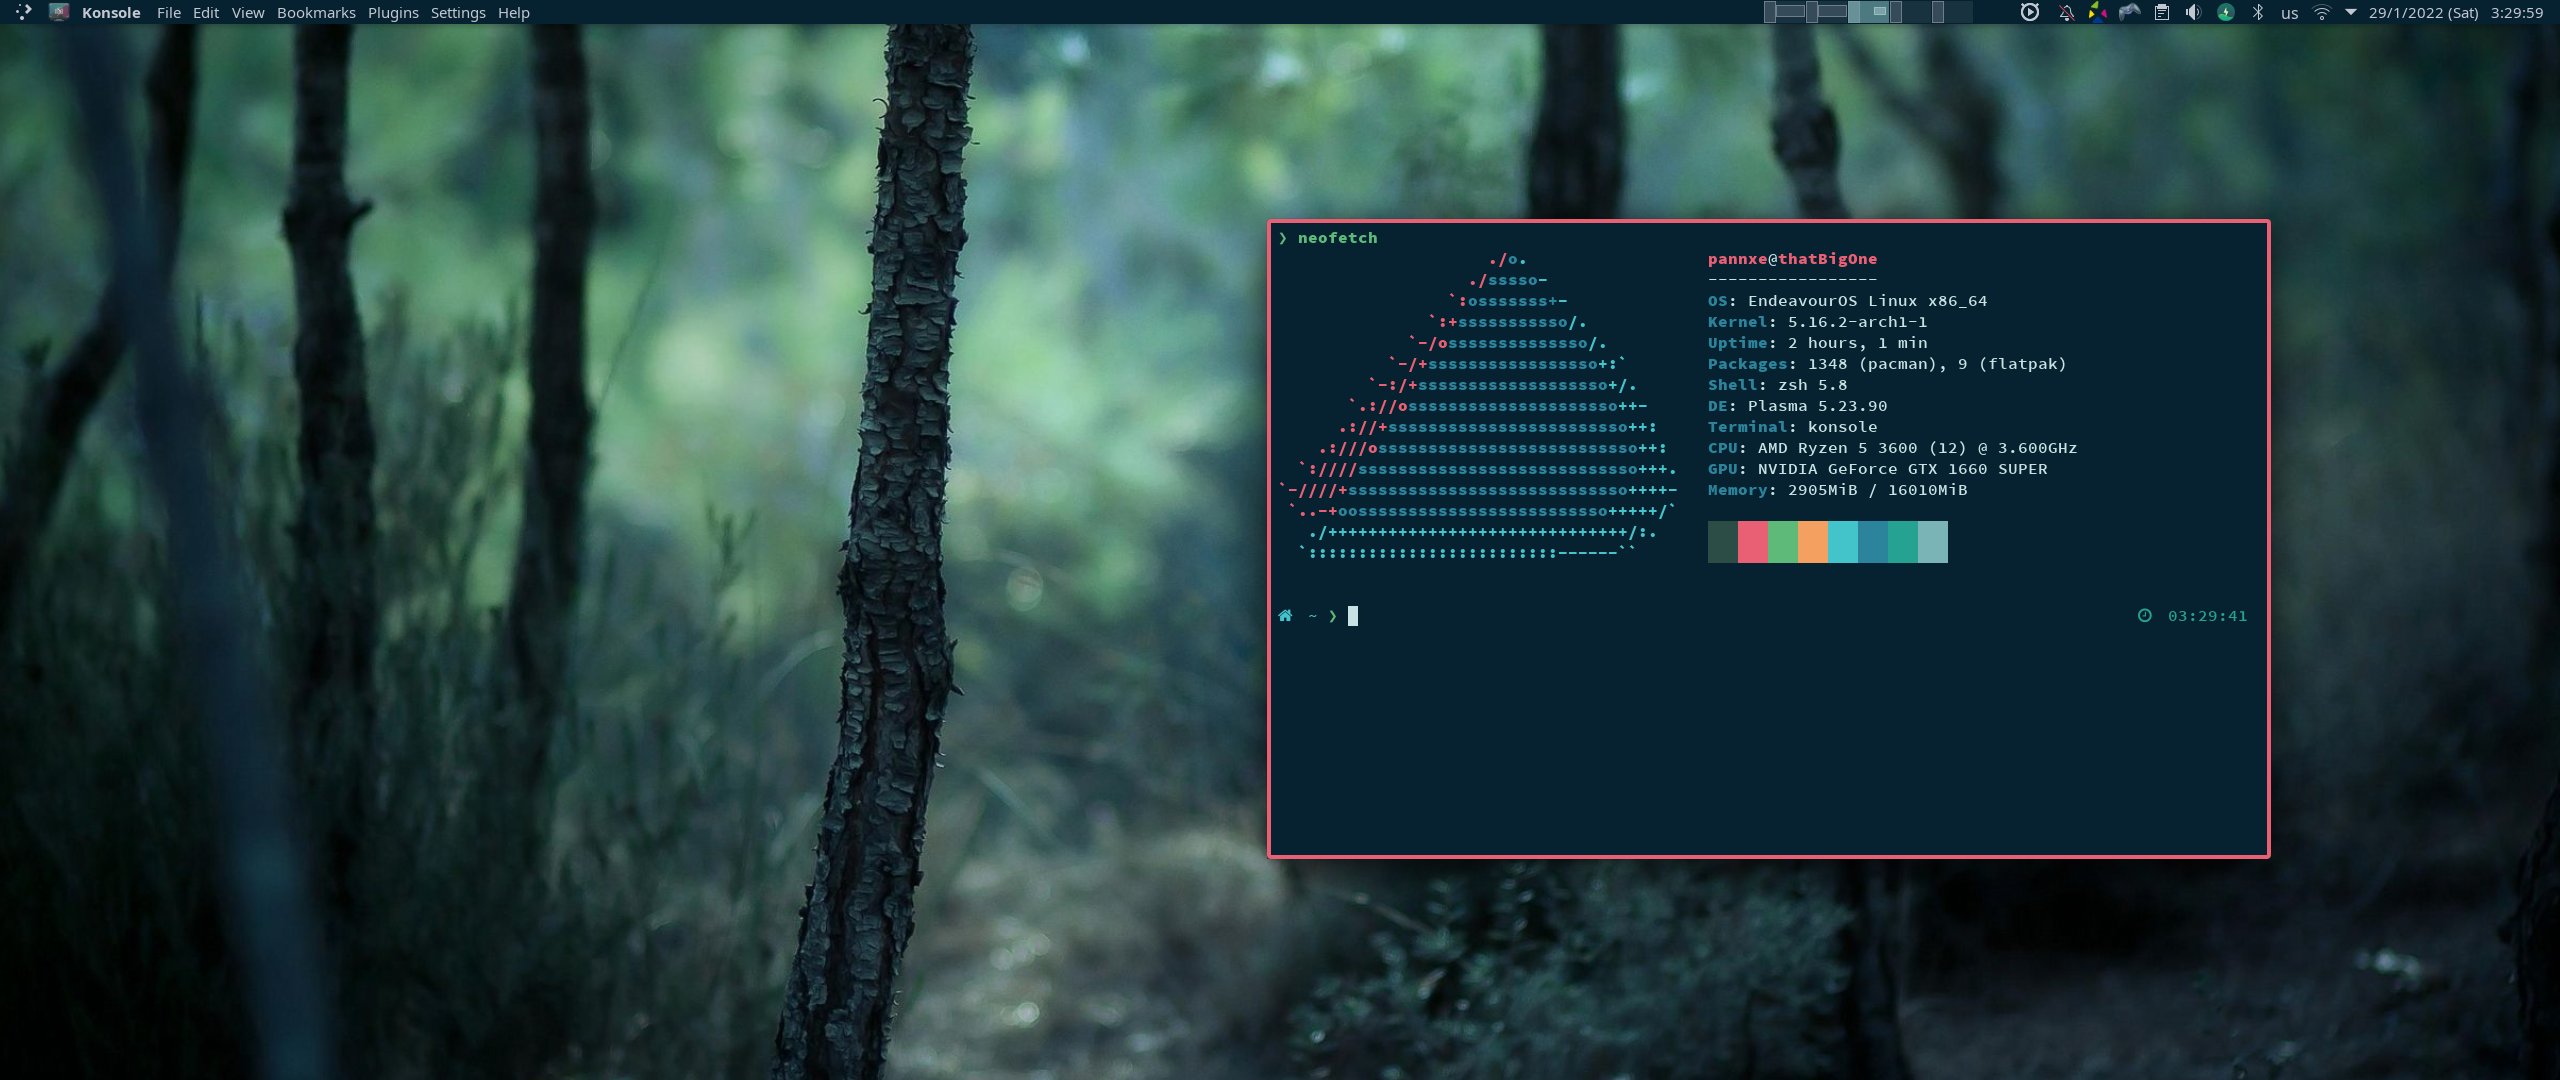
Task: Click the green lightning power tray icon
Action: click(2226, 12)
